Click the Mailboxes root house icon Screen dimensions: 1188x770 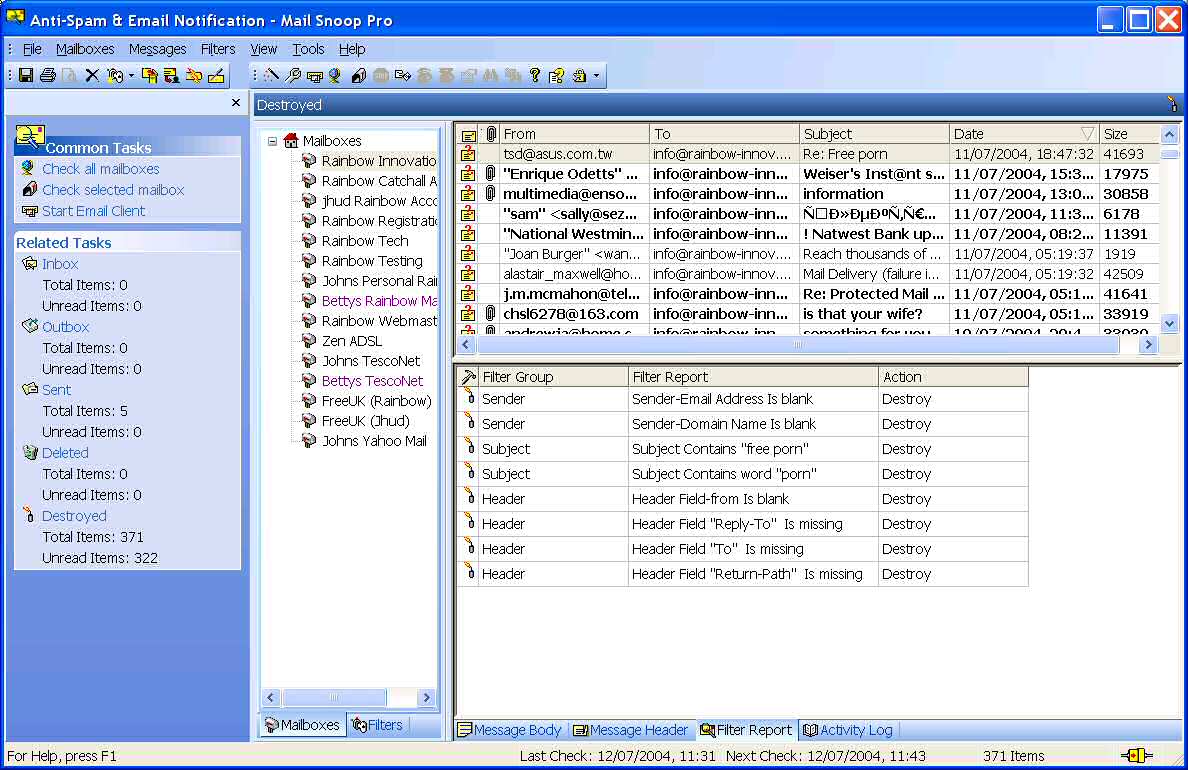tap(291, 140)
